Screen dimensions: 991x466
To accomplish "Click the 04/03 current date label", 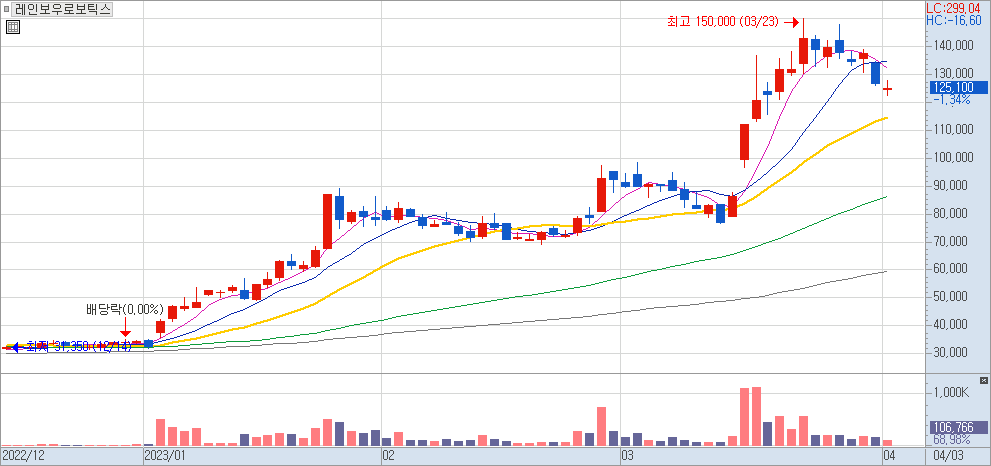I will 948,455.
